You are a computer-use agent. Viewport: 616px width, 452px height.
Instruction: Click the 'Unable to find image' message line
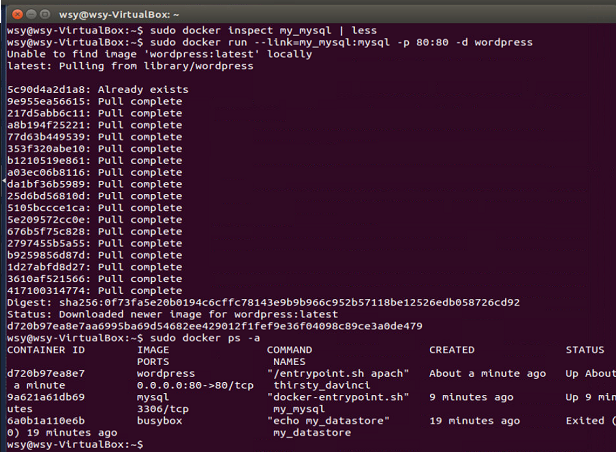[x=160, y=54]
